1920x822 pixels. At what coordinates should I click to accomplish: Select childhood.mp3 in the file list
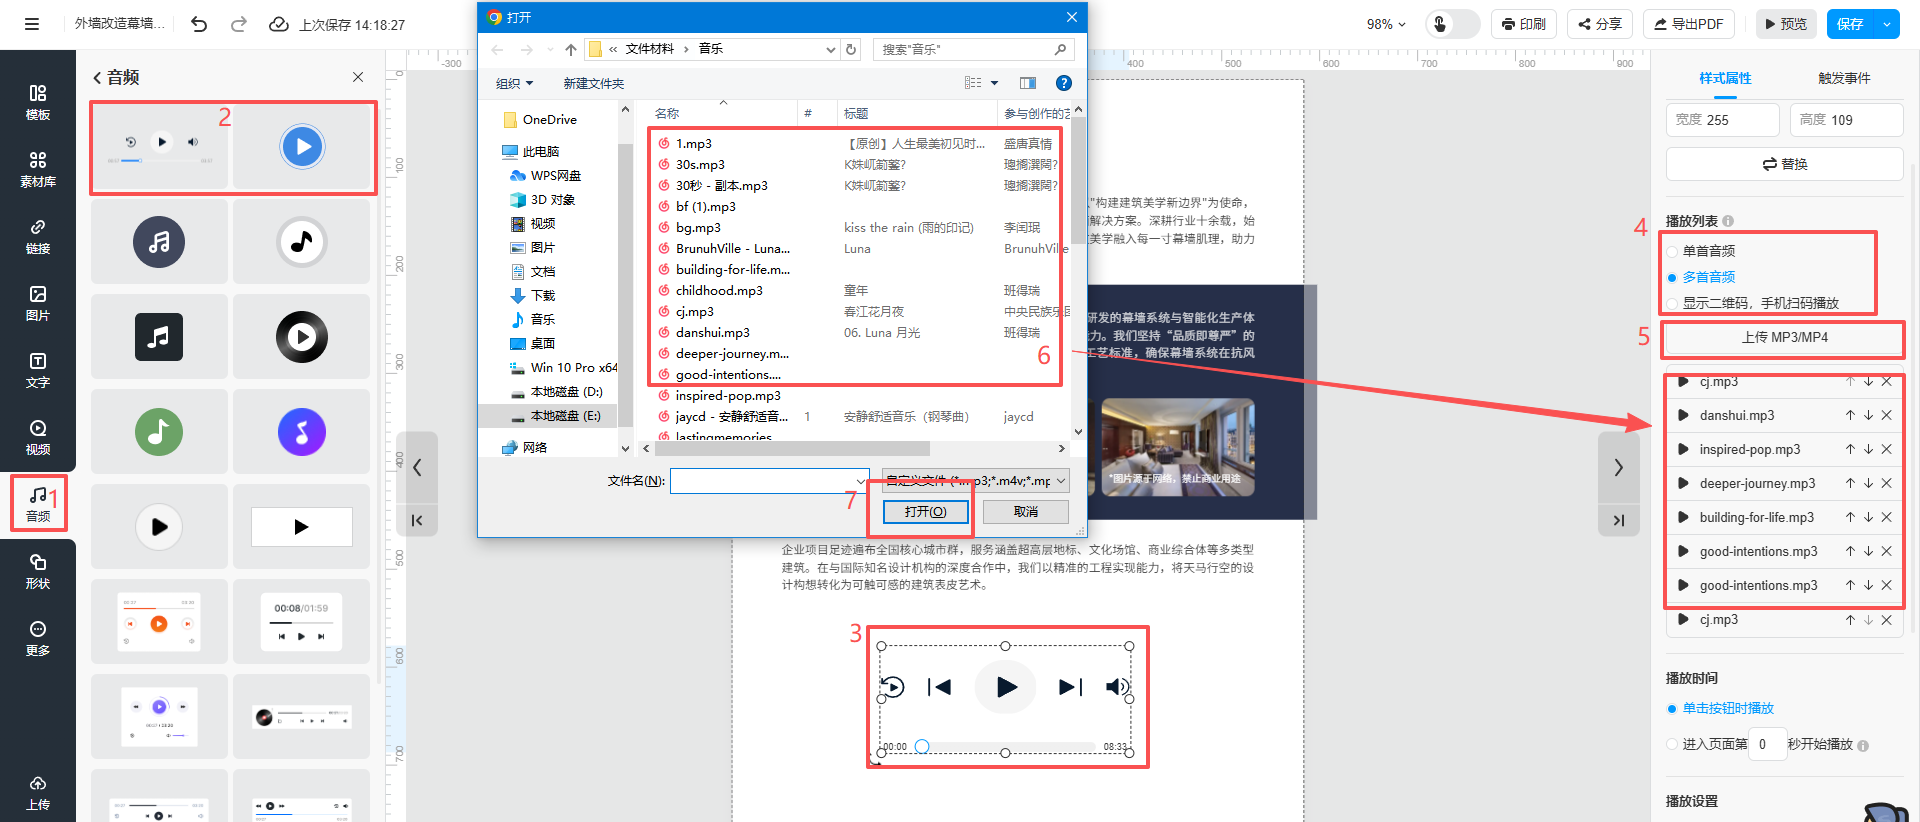click(718, 291)
